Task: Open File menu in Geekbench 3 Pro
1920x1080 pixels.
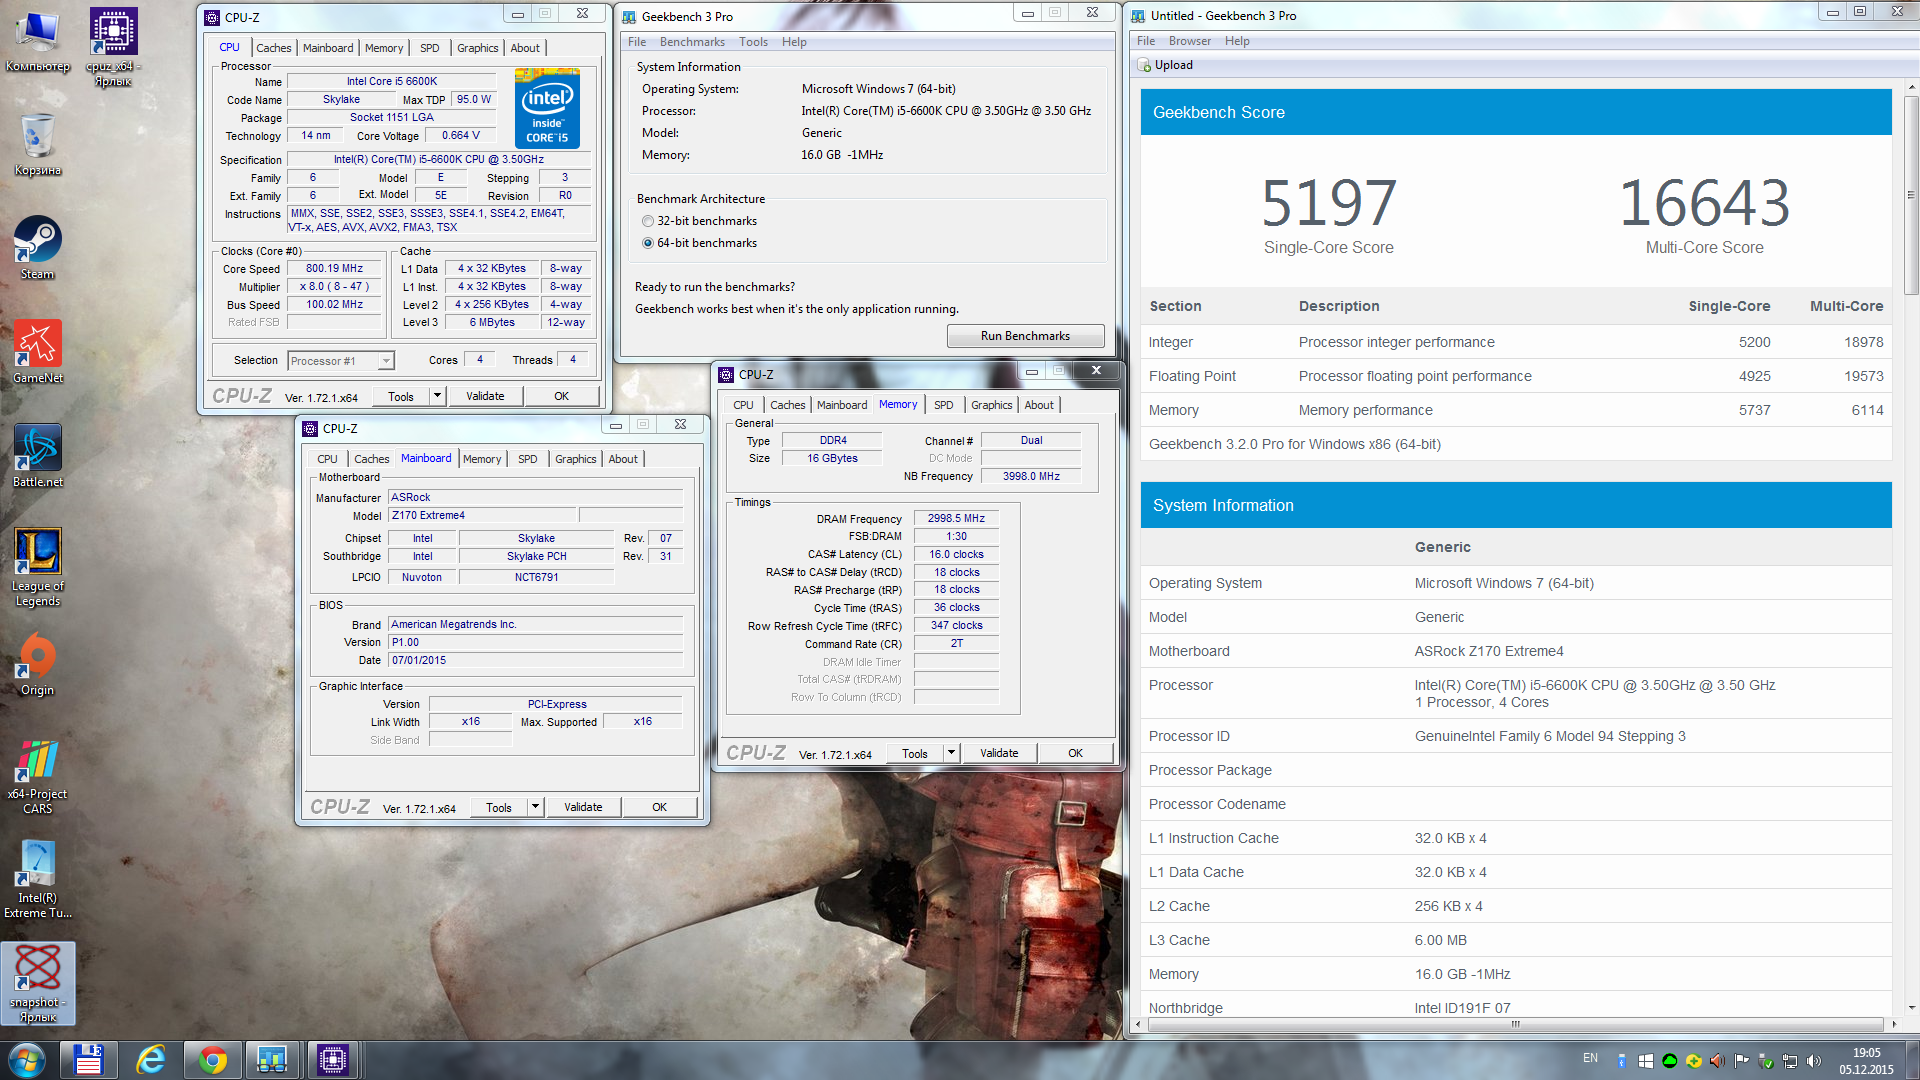Action: pos(636,42)
